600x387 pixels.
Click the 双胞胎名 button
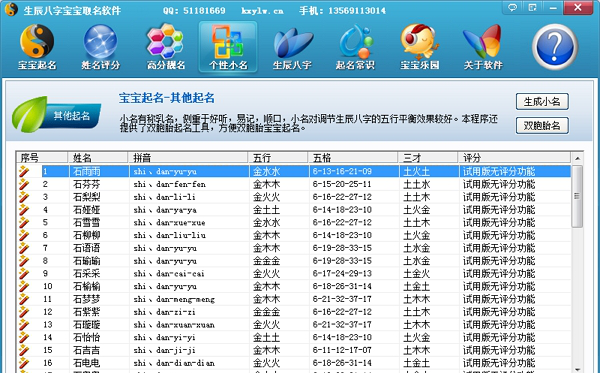[542, 126]
